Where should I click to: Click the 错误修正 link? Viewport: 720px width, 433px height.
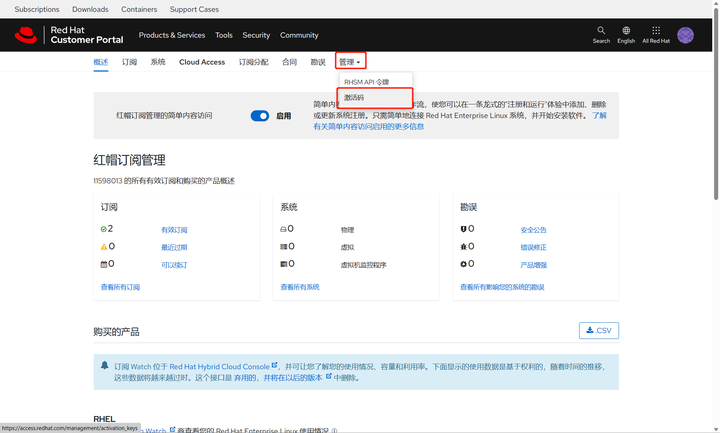534,247
